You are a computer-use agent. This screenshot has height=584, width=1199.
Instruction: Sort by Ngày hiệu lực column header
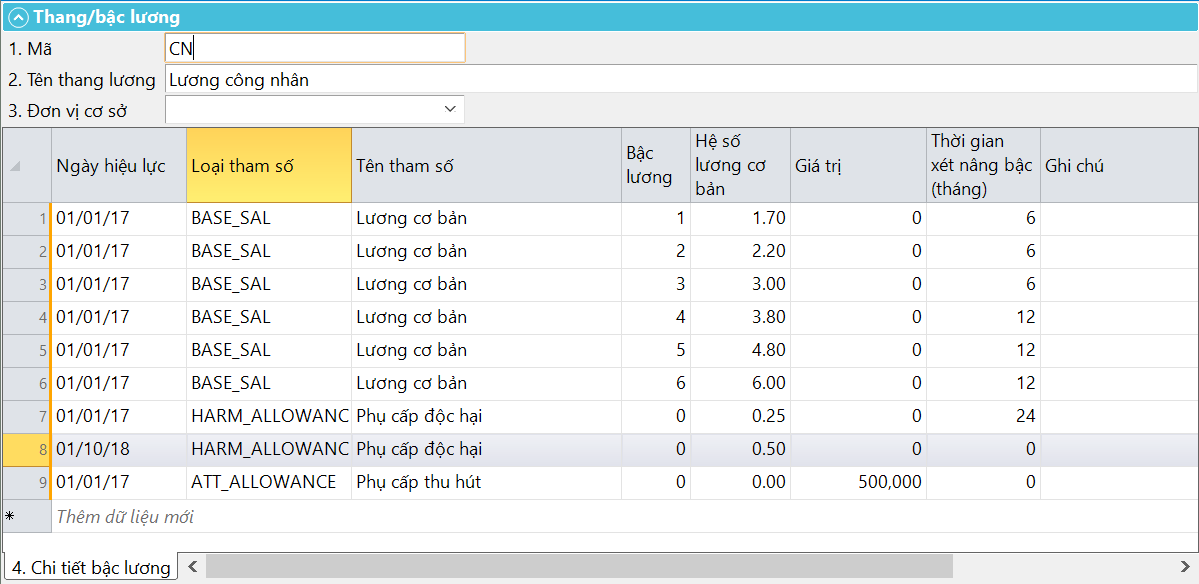coord(118,166)
